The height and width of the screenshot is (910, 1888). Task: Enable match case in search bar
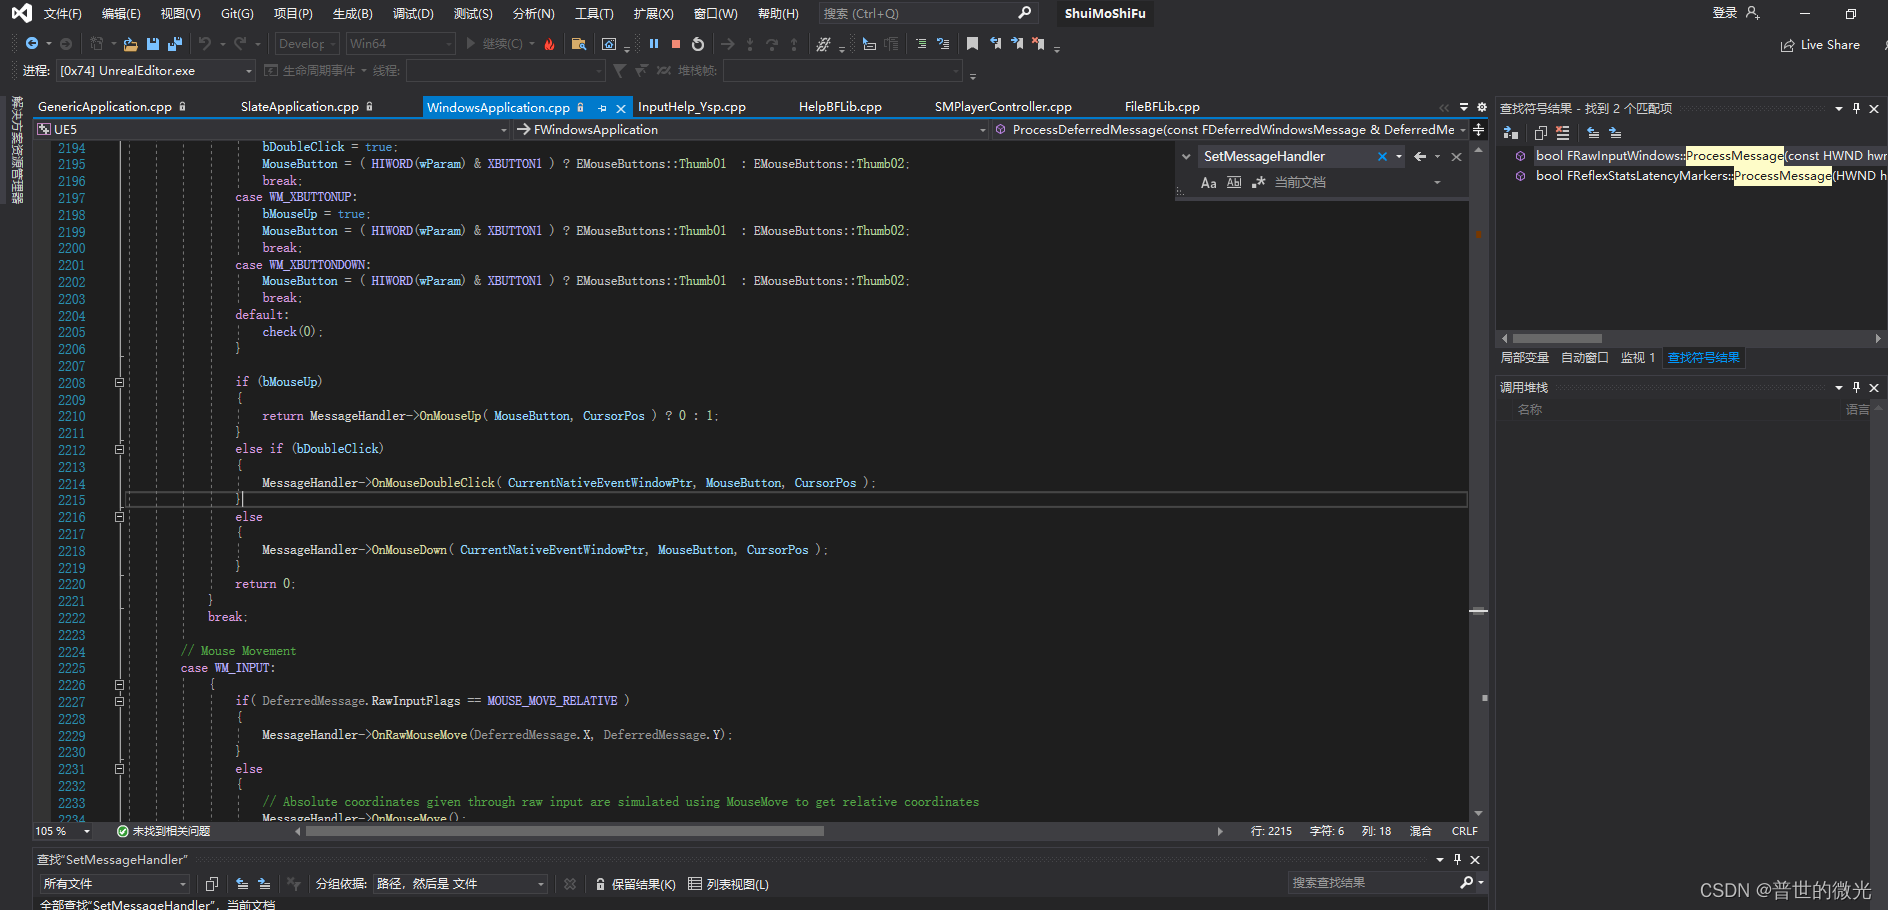pyautogui.click(x=1209, y=182)
